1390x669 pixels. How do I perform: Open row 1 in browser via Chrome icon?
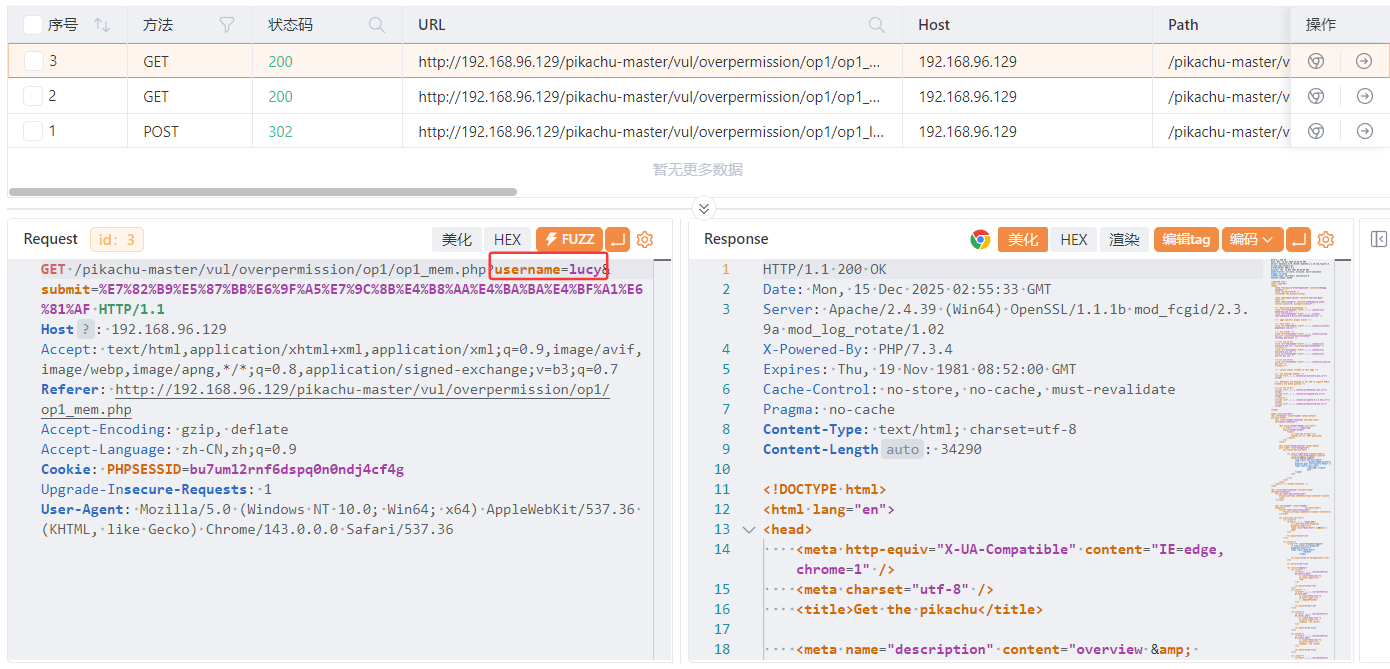[x=1317, y=131]
